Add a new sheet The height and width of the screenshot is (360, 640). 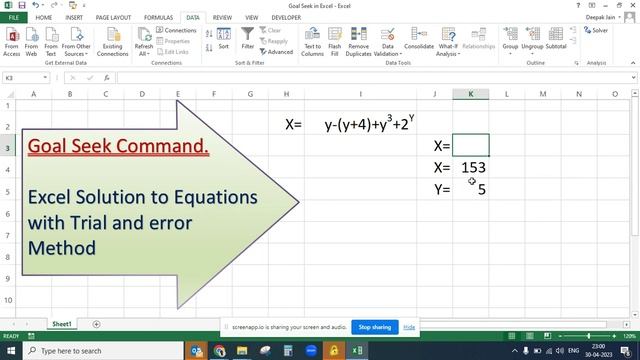coord(96,324)
